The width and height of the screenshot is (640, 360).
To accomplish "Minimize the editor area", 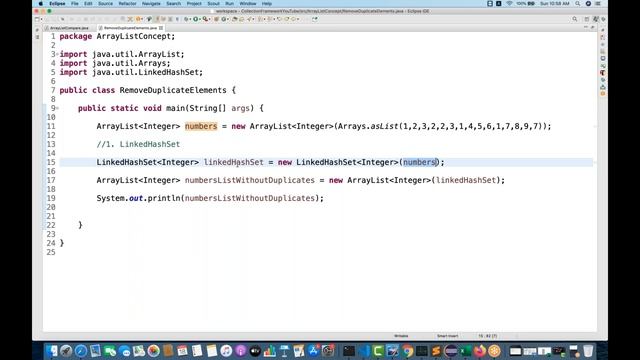I will pos(586,27).
